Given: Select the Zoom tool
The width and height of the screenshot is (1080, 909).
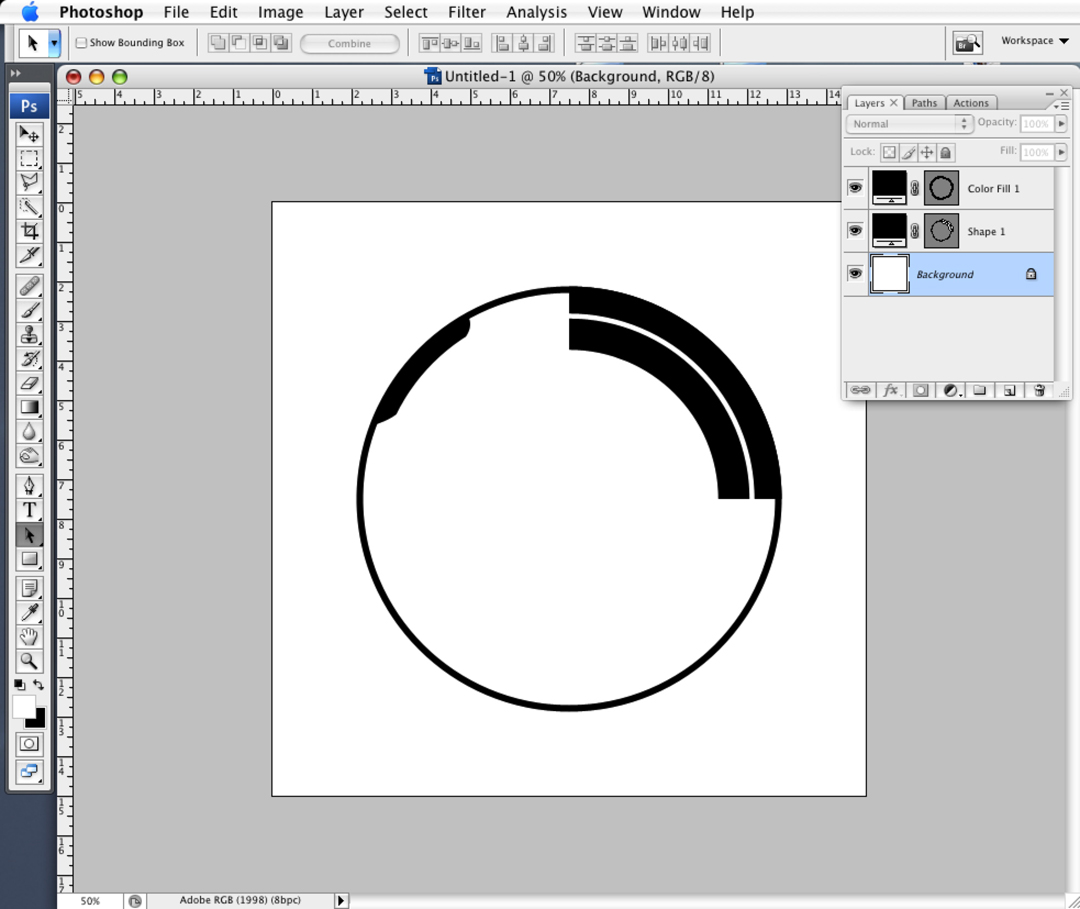Looking at the screenshot, I should point(28,661).
